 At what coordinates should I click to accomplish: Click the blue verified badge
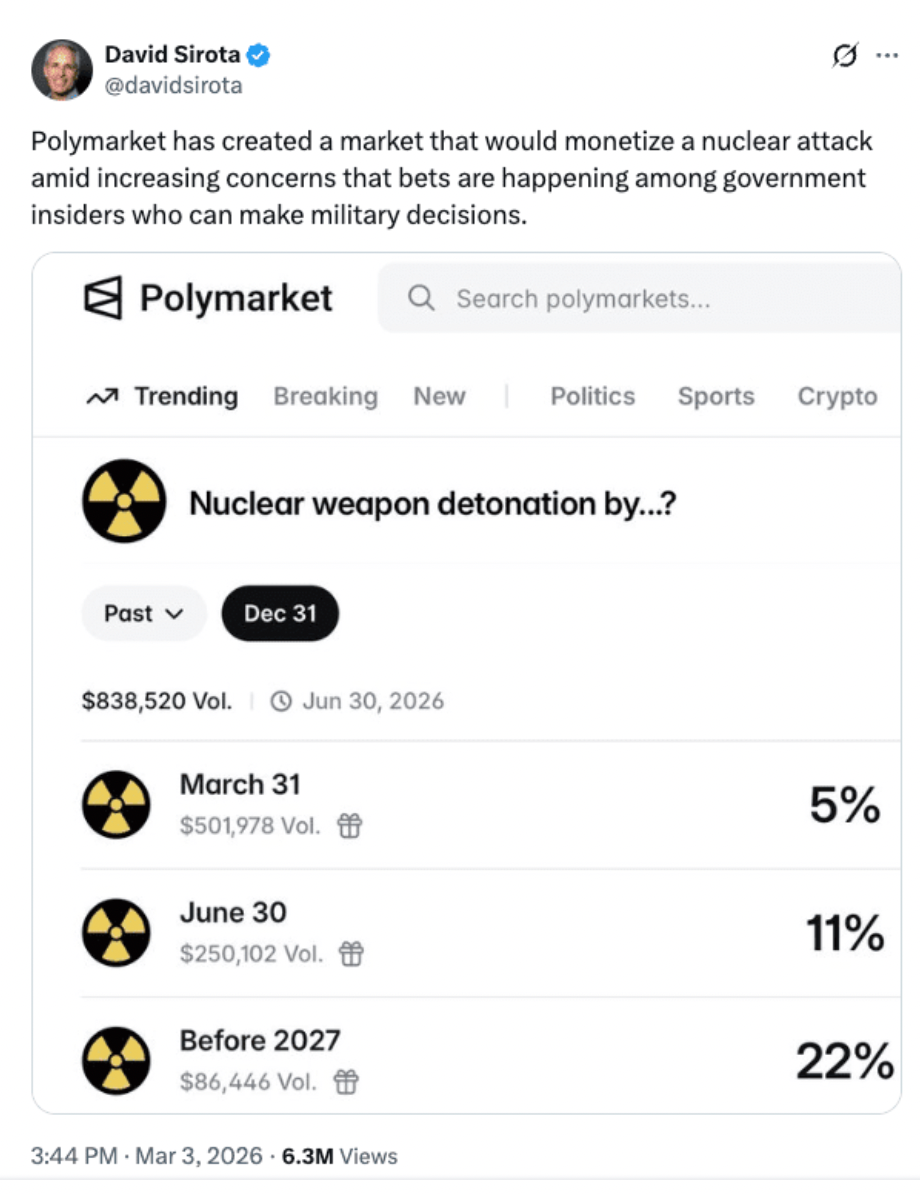pos(258,56)
